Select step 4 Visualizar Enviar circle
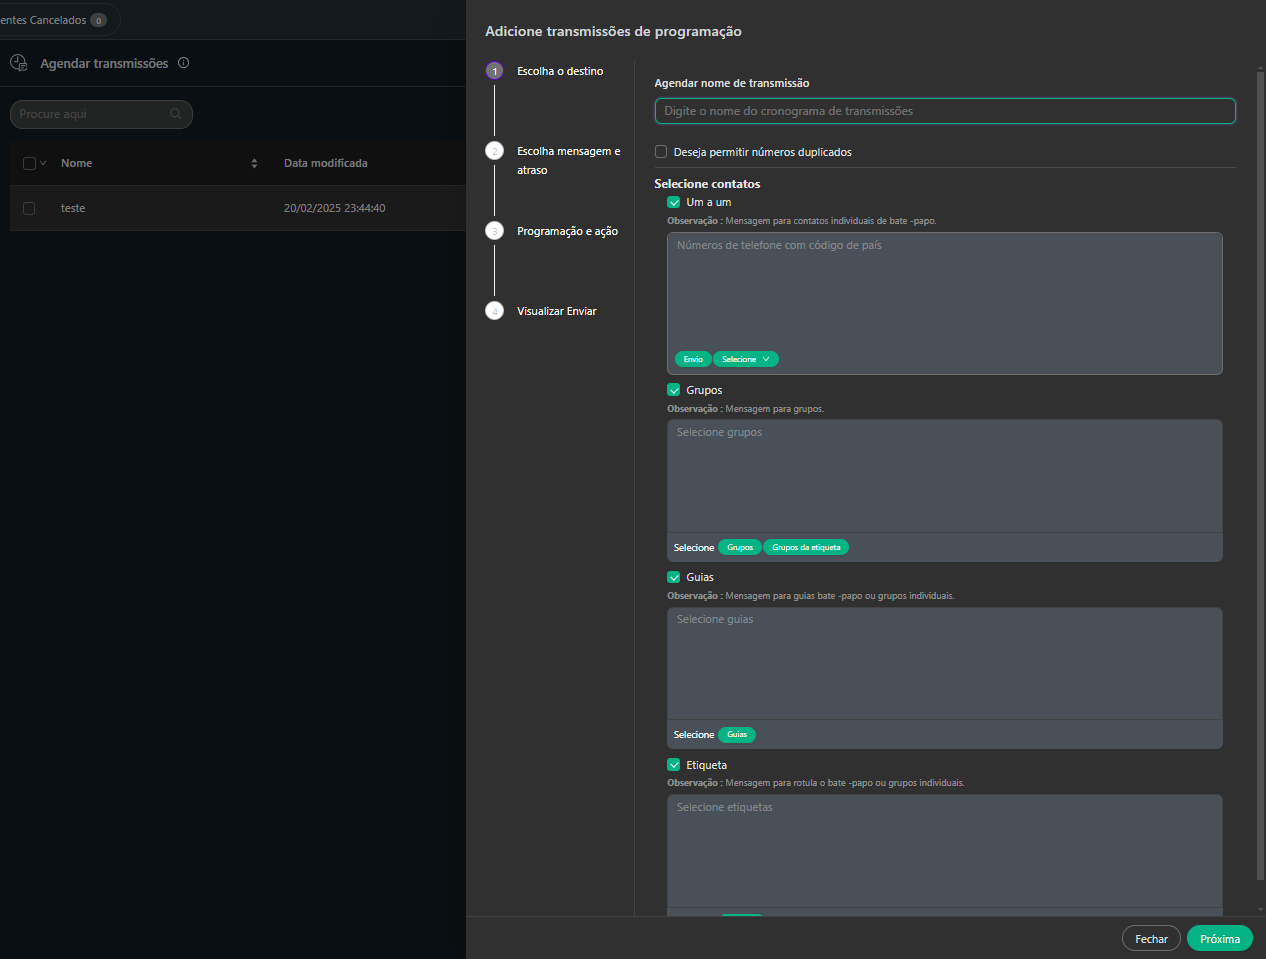This screenshot has width=1266, height=959. point(494,311)
